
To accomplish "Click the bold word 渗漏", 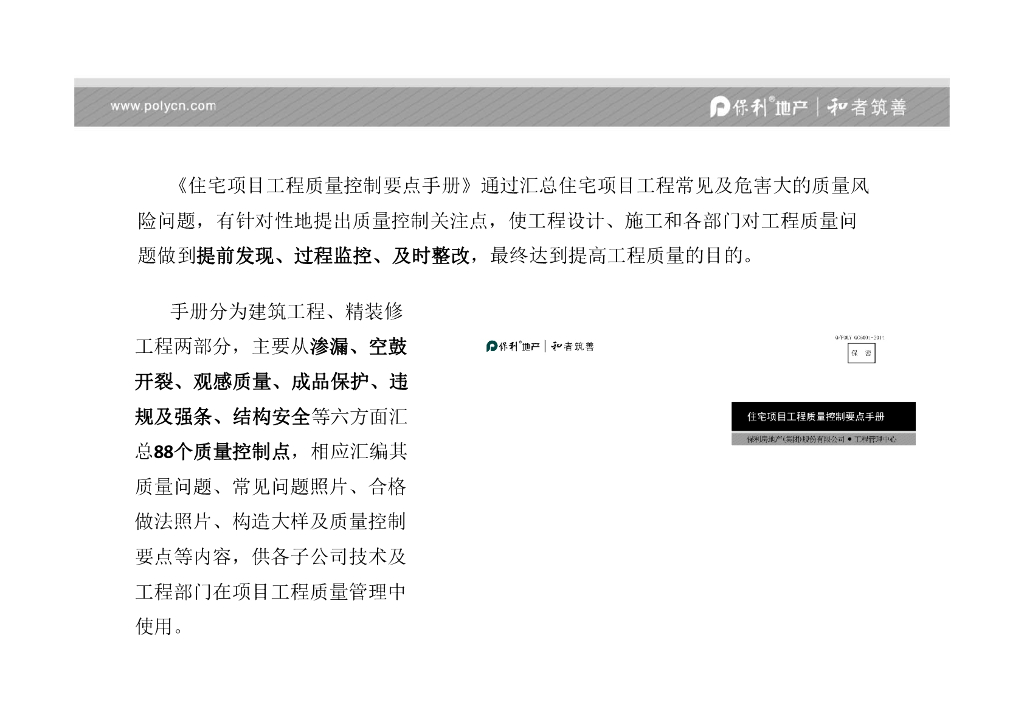I will coord(329,347).
